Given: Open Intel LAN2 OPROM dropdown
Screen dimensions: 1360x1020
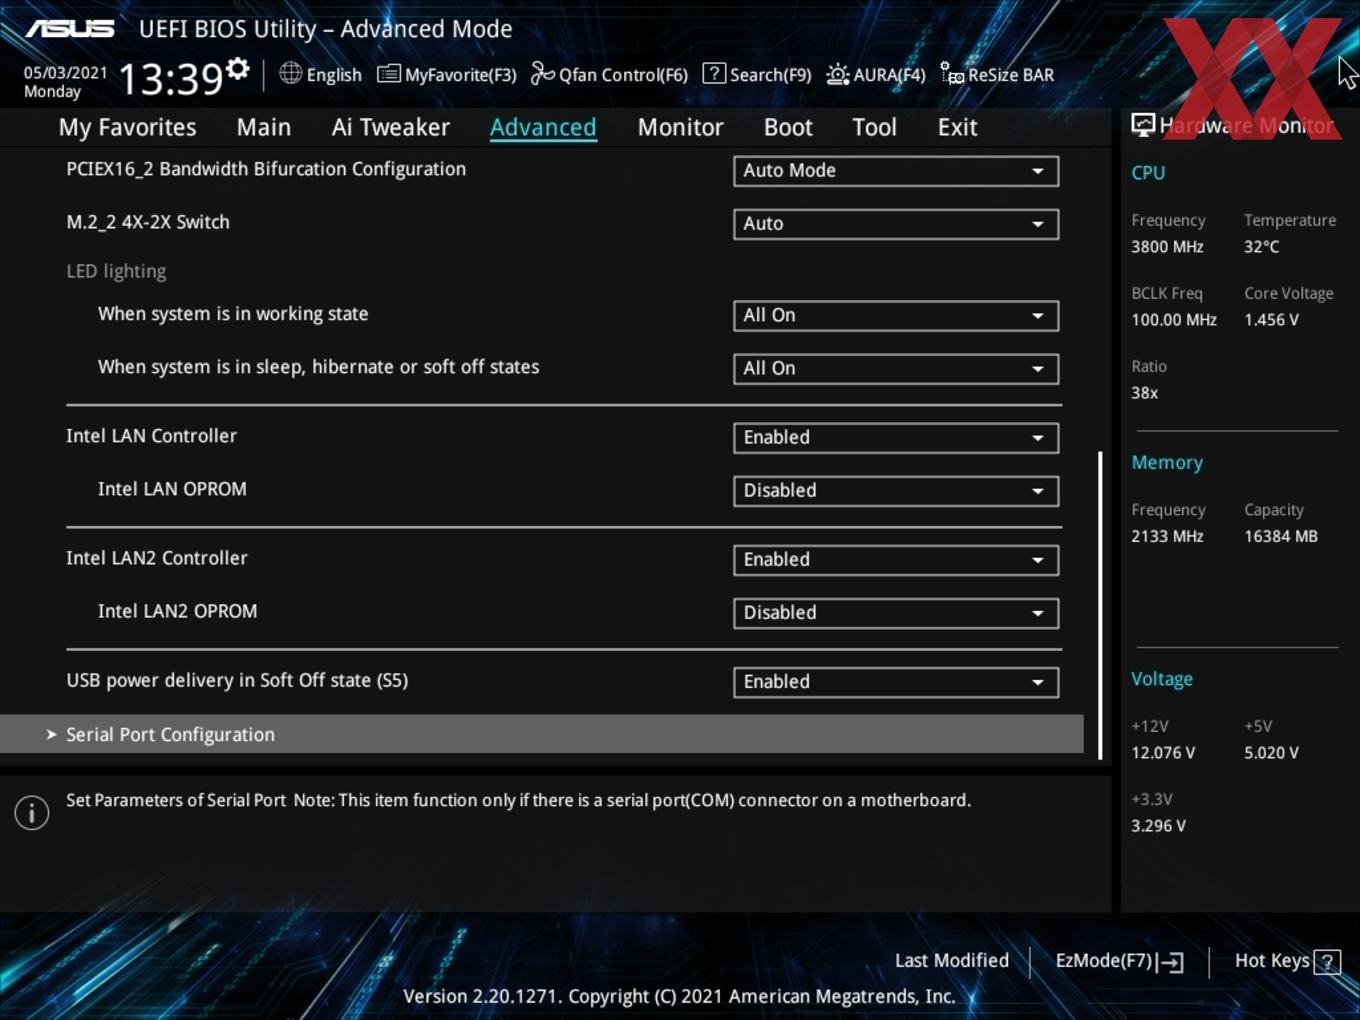Looking at the screenshot, I should [896, 613].
